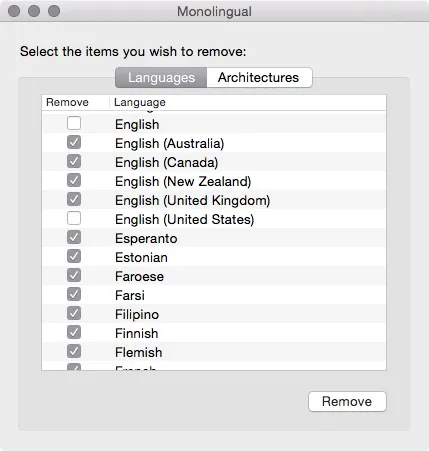The image size is (429, 451).
Task: Uncheck English (United Kingdom) checkbox
Action: click(x=74, y=199)
